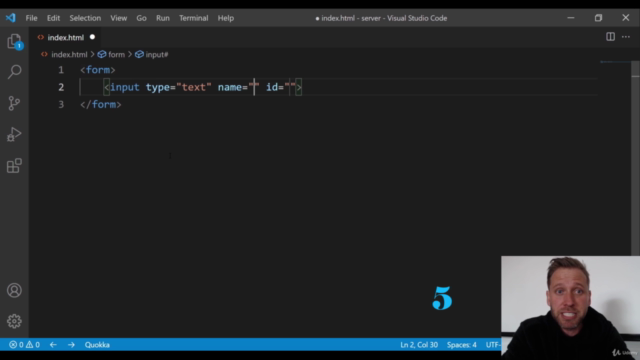Screen dimensions: 640x360
Task: Select the index.html editor tab
Action: click(65, 38)
